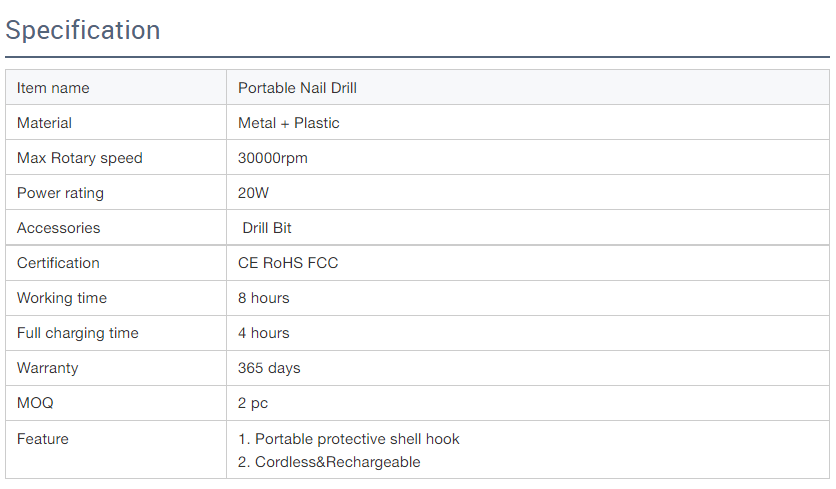Screen dimensions: 836x489
Task: Select the CE RoHS FCC text
Action: 288,263
